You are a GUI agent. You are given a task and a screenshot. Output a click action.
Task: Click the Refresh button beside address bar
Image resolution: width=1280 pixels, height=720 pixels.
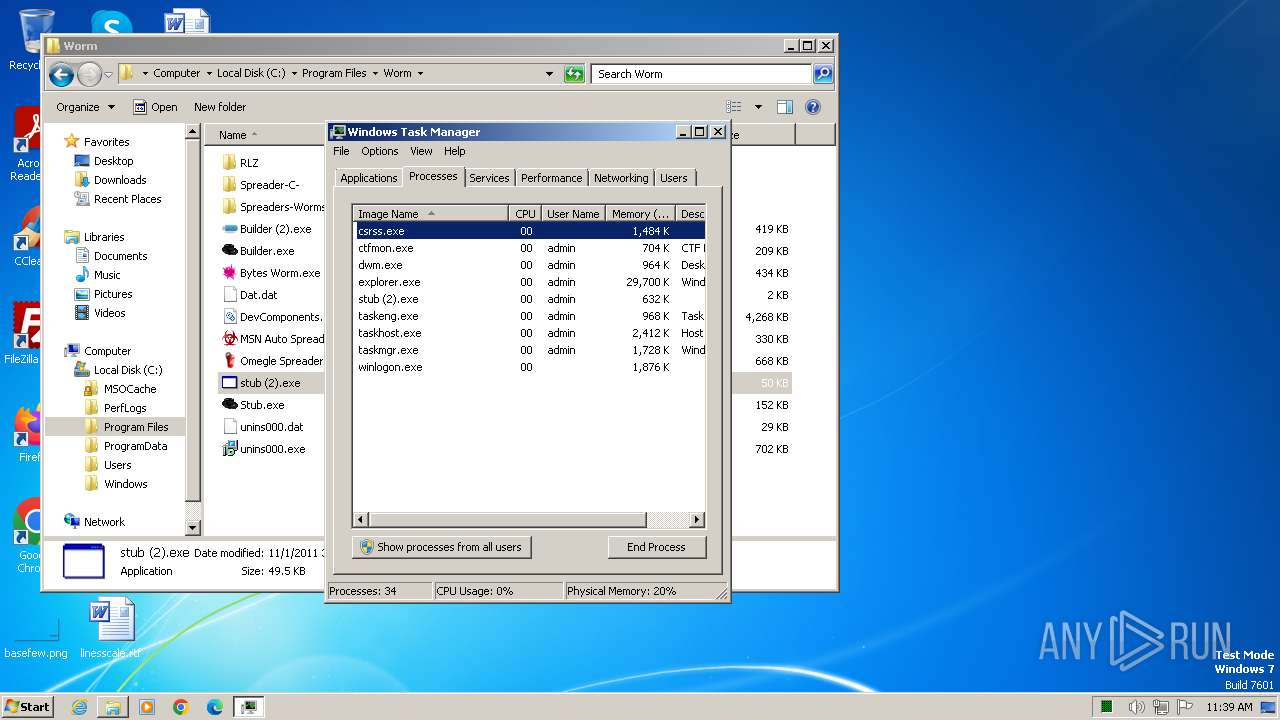[x=574, y=74]
